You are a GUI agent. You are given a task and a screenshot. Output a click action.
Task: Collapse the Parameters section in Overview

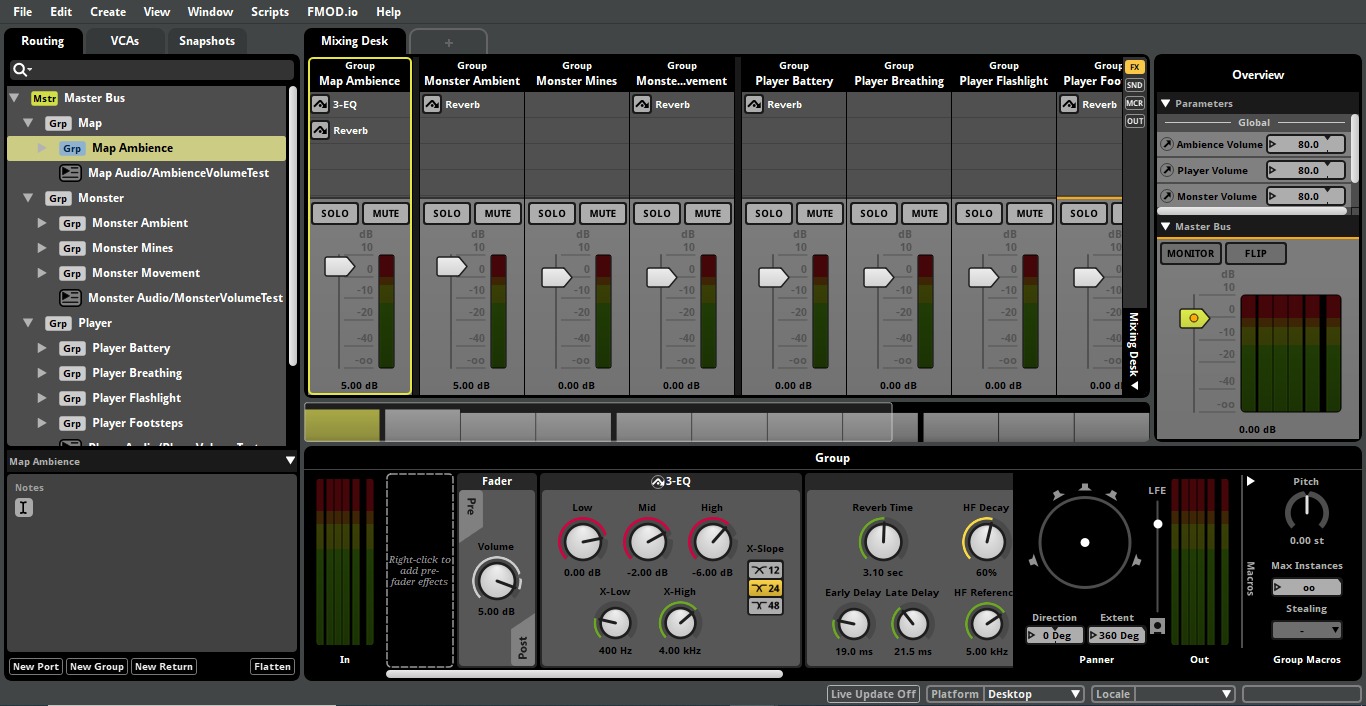[x=1165, y=103]
